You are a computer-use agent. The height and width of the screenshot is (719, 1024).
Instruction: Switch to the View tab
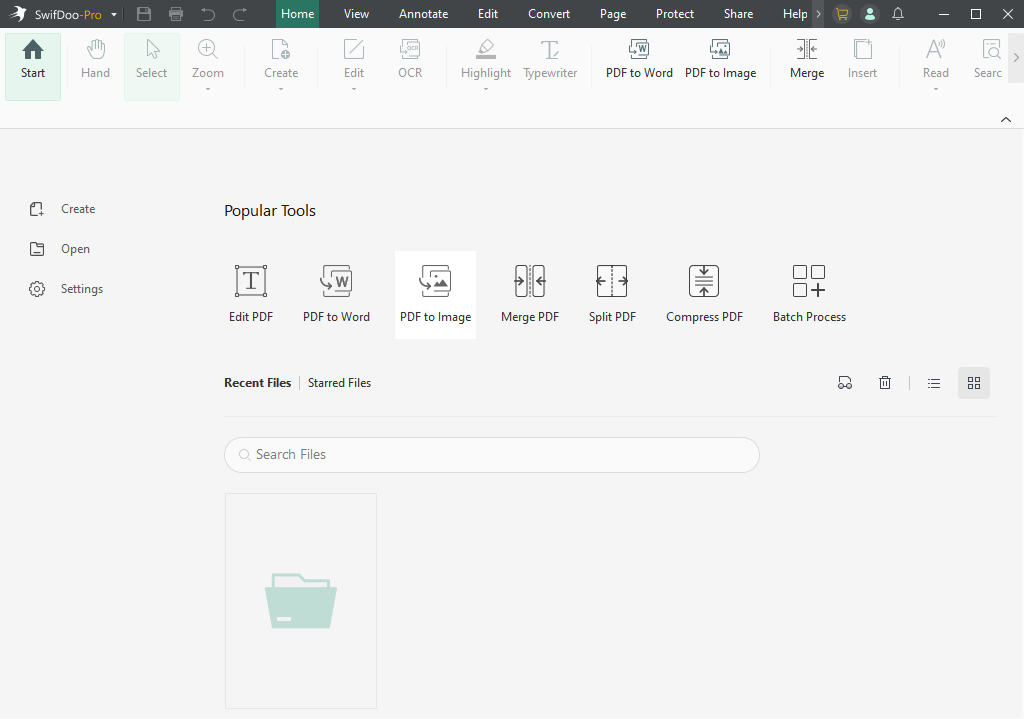coord(357,14)
